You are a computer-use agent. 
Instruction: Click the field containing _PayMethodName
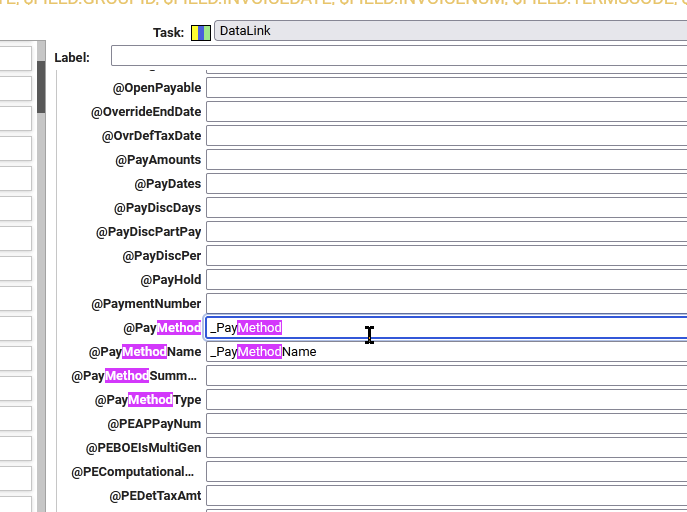click(446, 352)
